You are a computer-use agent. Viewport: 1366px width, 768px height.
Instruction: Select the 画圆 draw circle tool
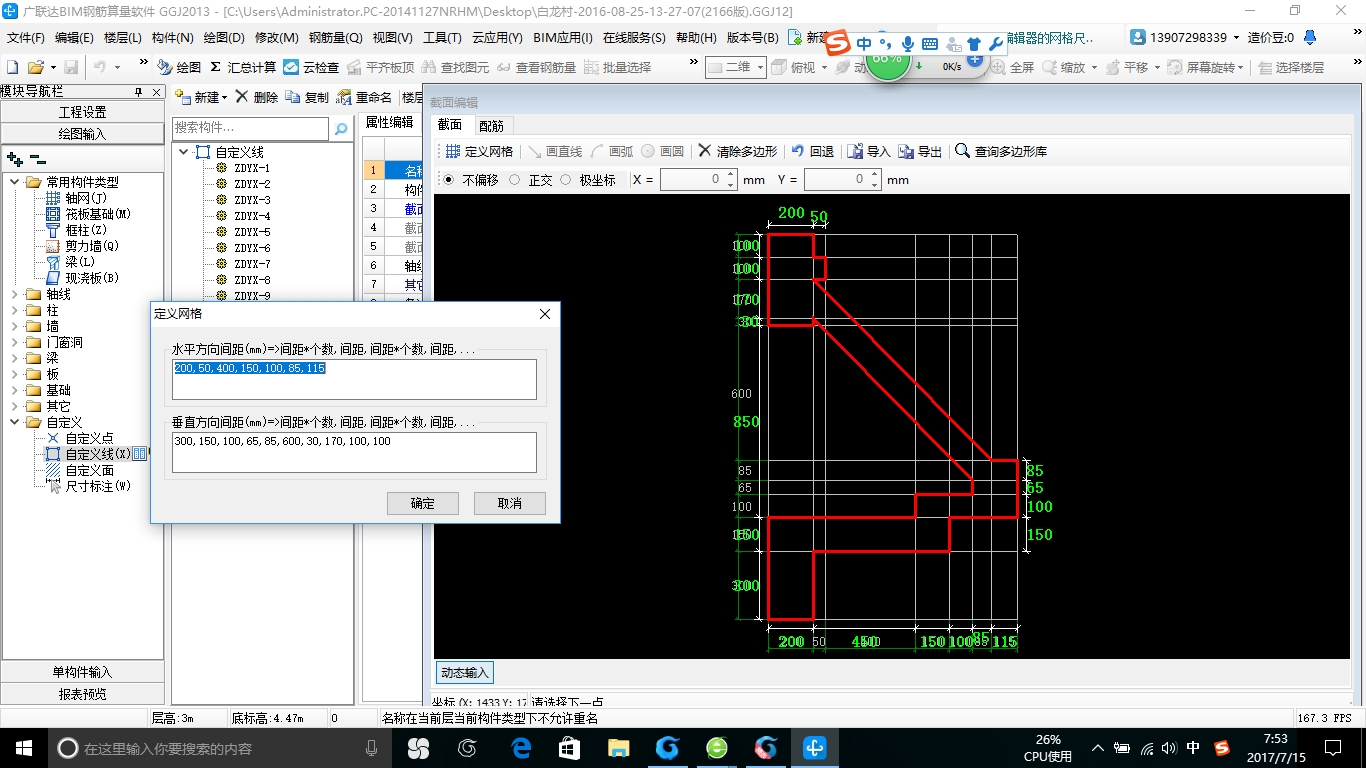pyautogui.click(x=662, y=151)
